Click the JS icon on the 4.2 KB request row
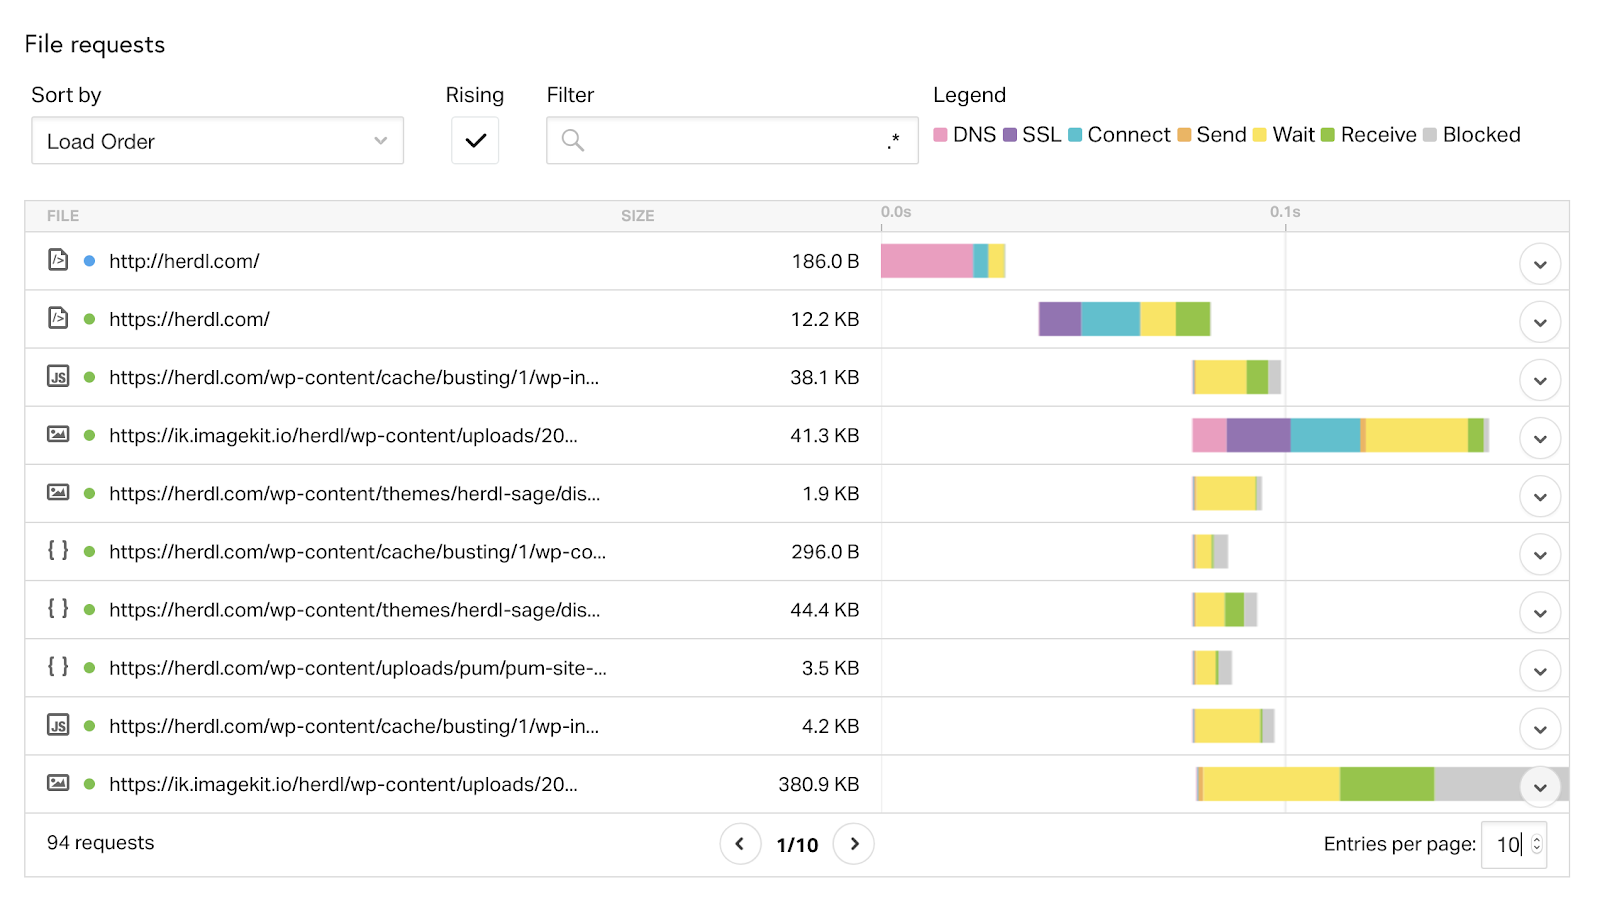This screenshot has height=913, width=1600. pos(58,726)
